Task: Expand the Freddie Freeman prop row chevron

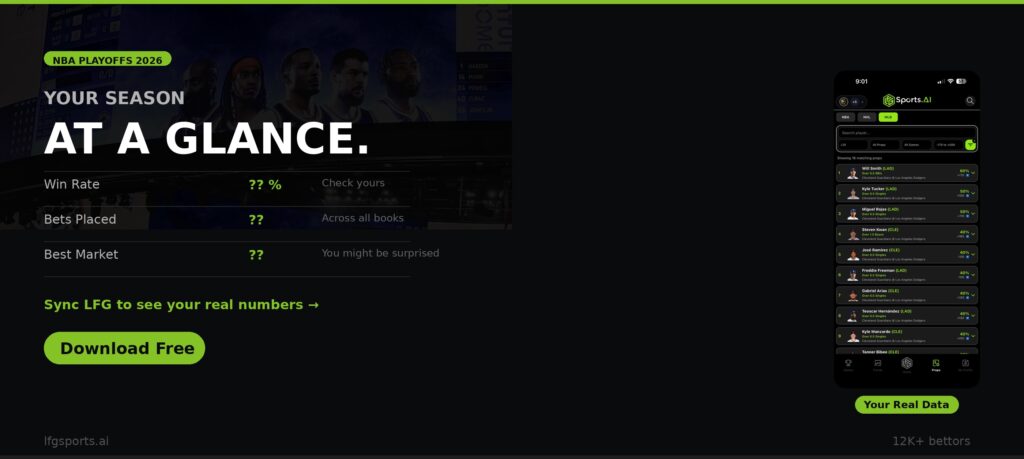Action: tap(973, 275)
